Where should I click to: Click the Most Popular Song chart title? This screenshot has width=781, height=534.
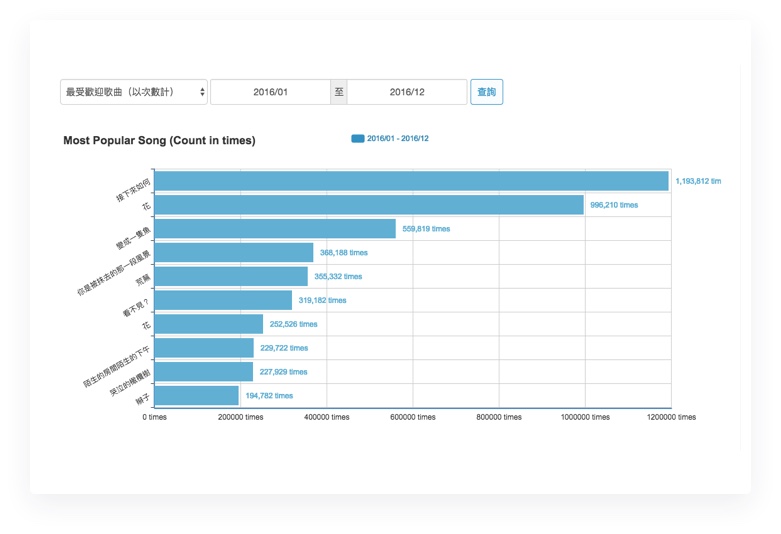(159, 141)
